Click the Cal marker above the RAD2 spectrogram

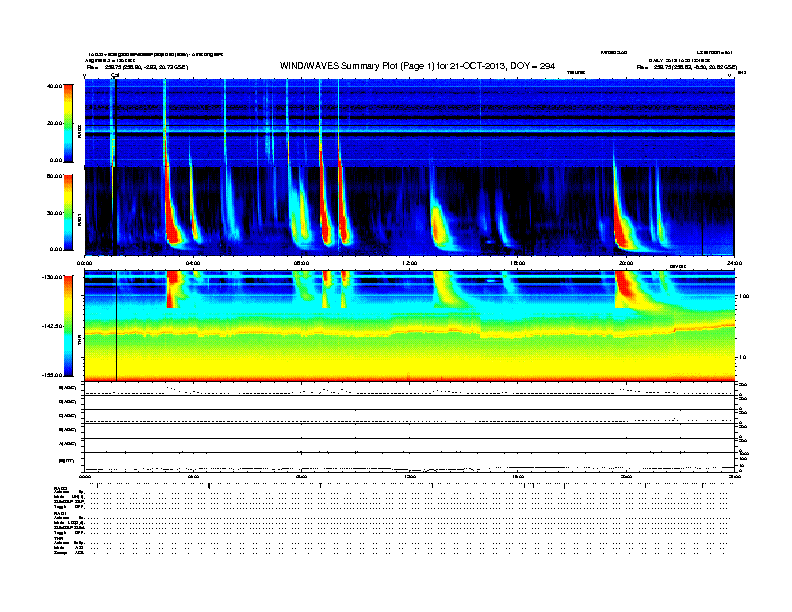click(x=115, y=76)
